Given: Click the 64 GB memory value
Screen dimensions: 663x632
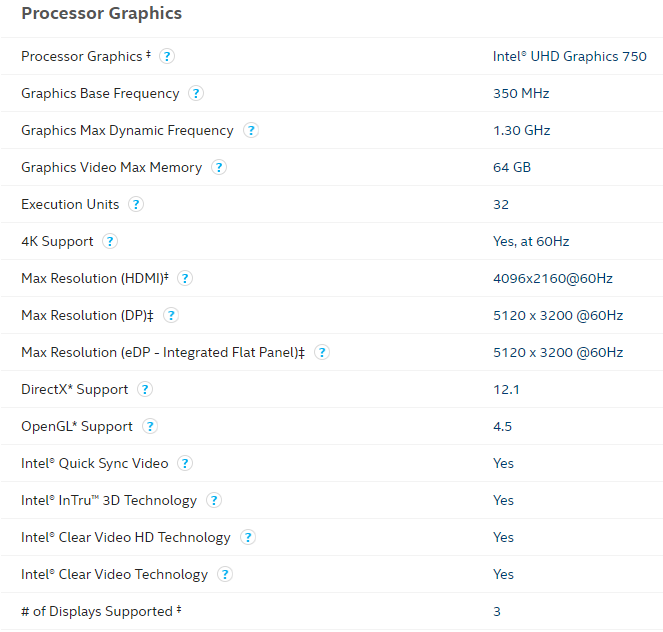Looking at the screenshot, I should [511, 167].
